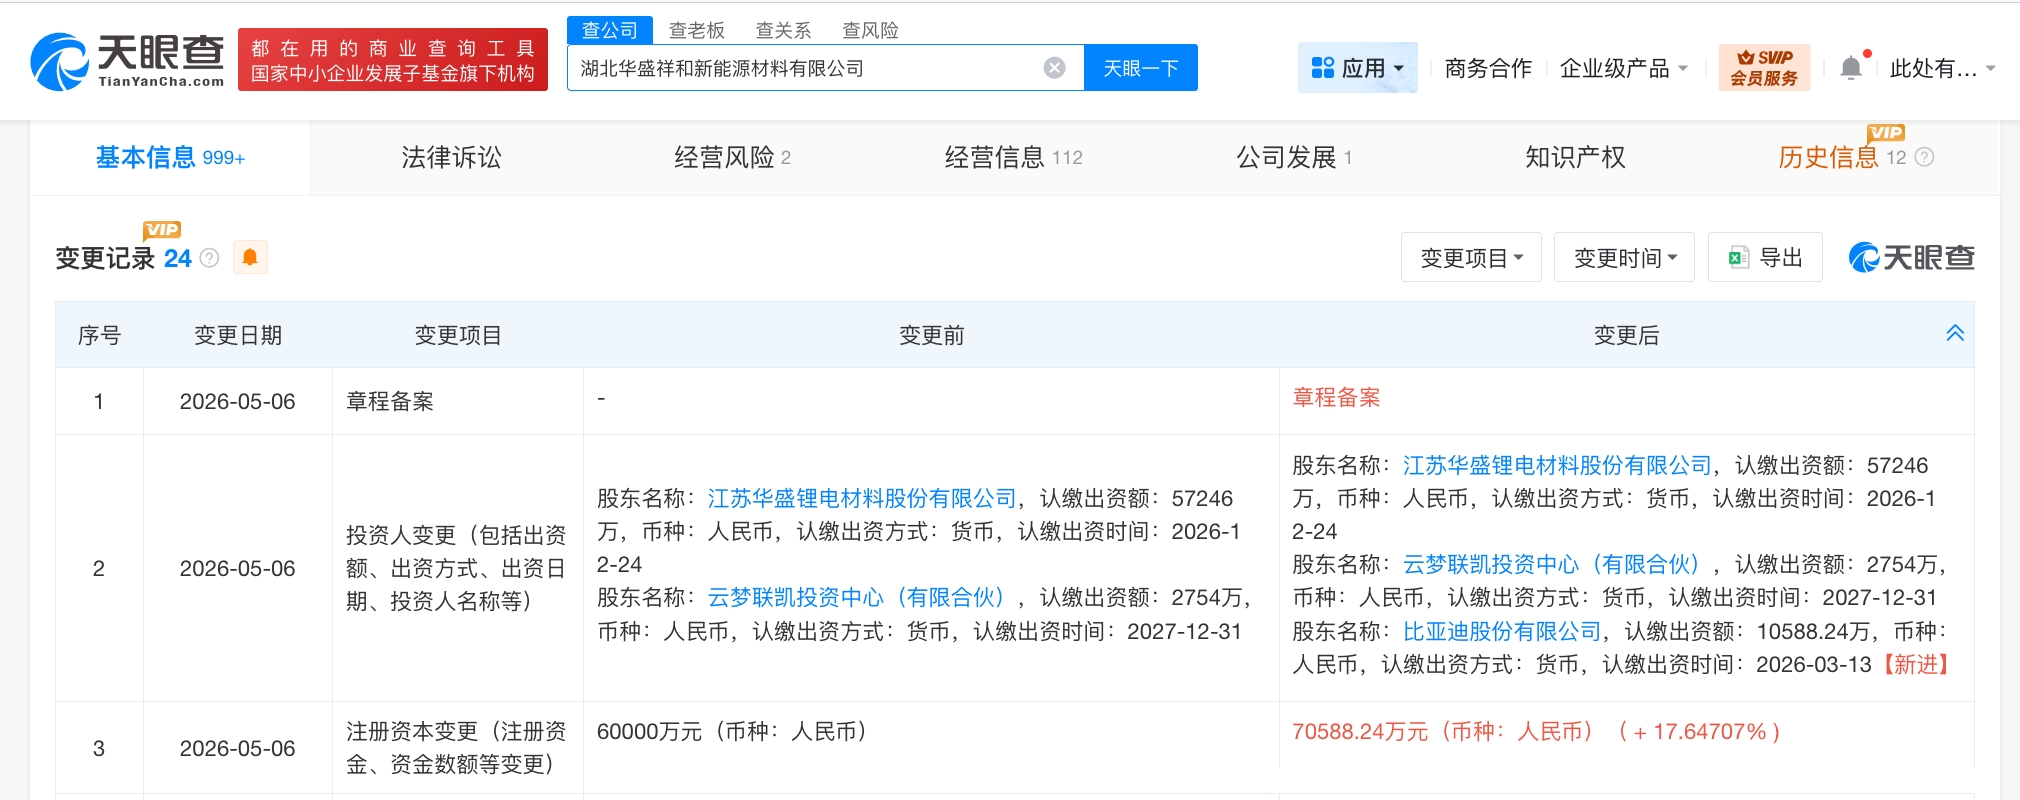2020x800 pixels.
Task: Switch to the 查老板 search tab
Action: tap(697, 30)
